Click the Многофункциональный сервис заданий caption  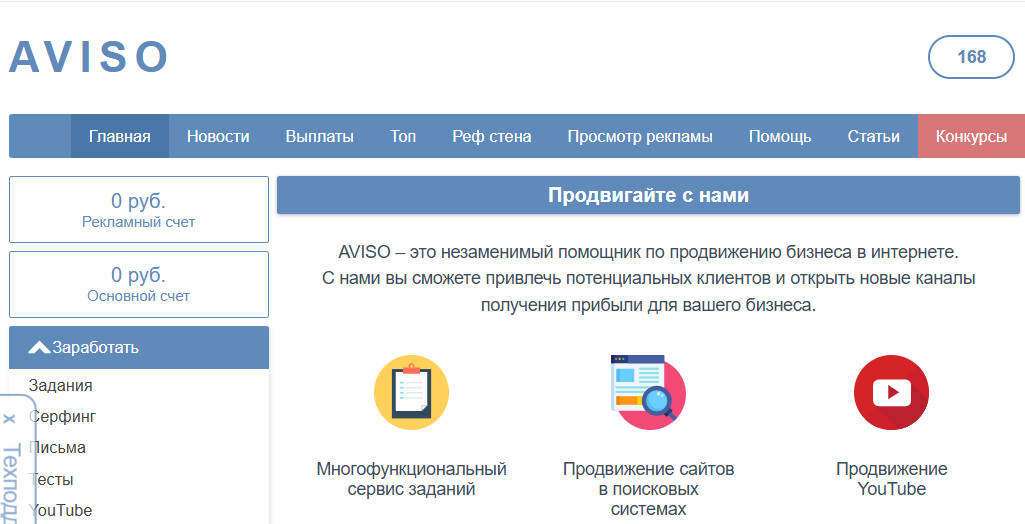411,479
